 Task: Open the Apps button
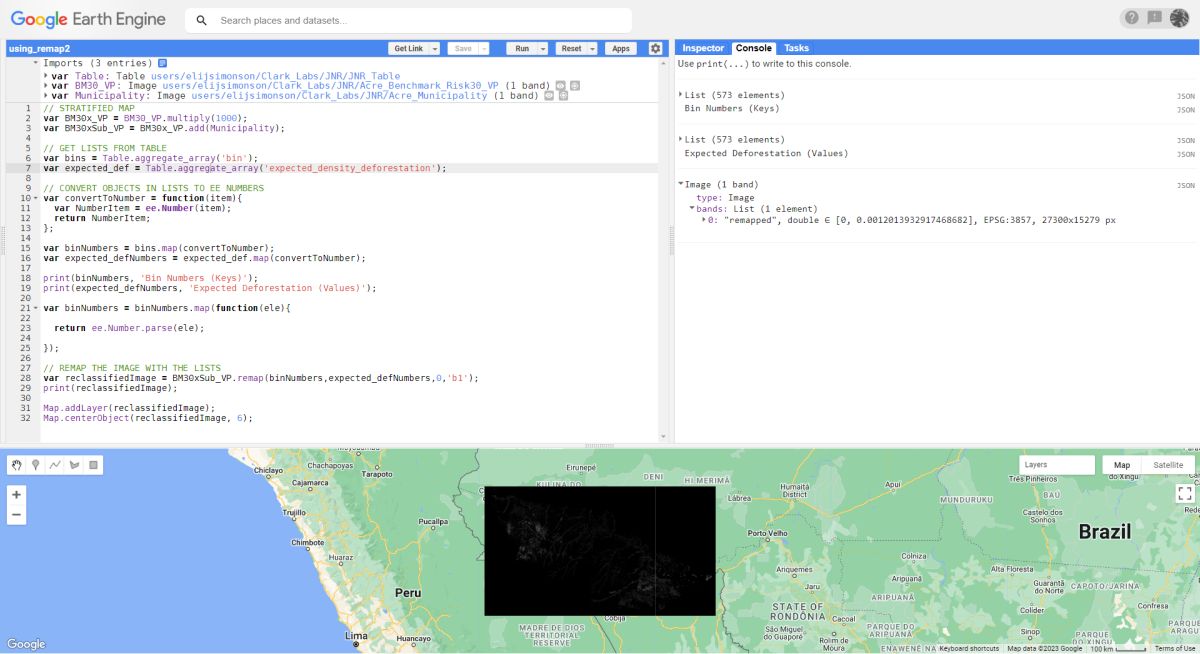click(x=621, y=48)
